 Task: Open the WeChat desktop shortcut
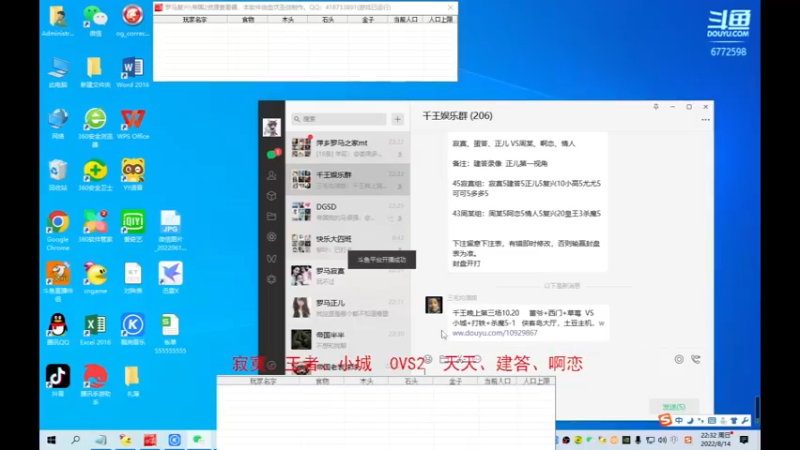pos(95,20)
